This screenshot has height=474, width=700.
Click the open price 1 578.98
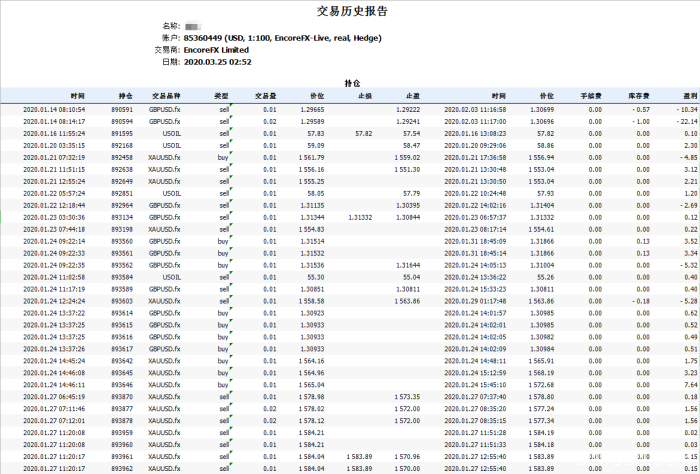click(312, 397)
